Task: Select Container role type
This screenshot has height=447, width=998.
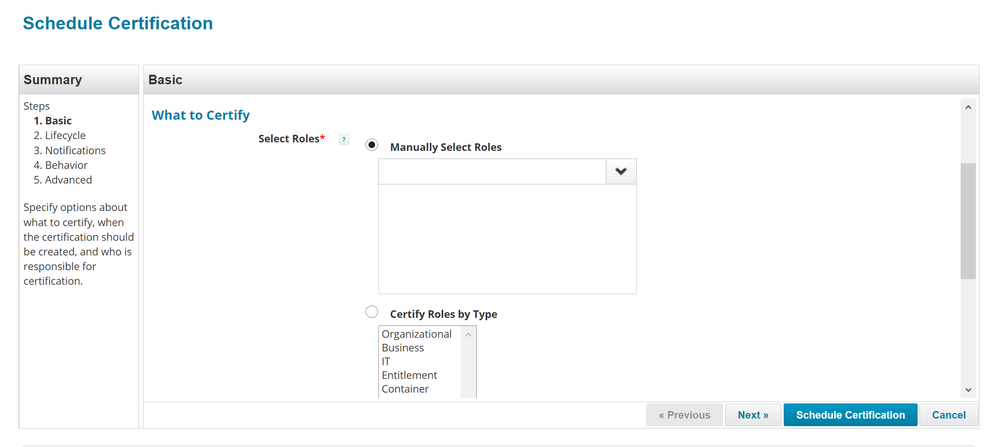Action: click(x=405, y=389)
